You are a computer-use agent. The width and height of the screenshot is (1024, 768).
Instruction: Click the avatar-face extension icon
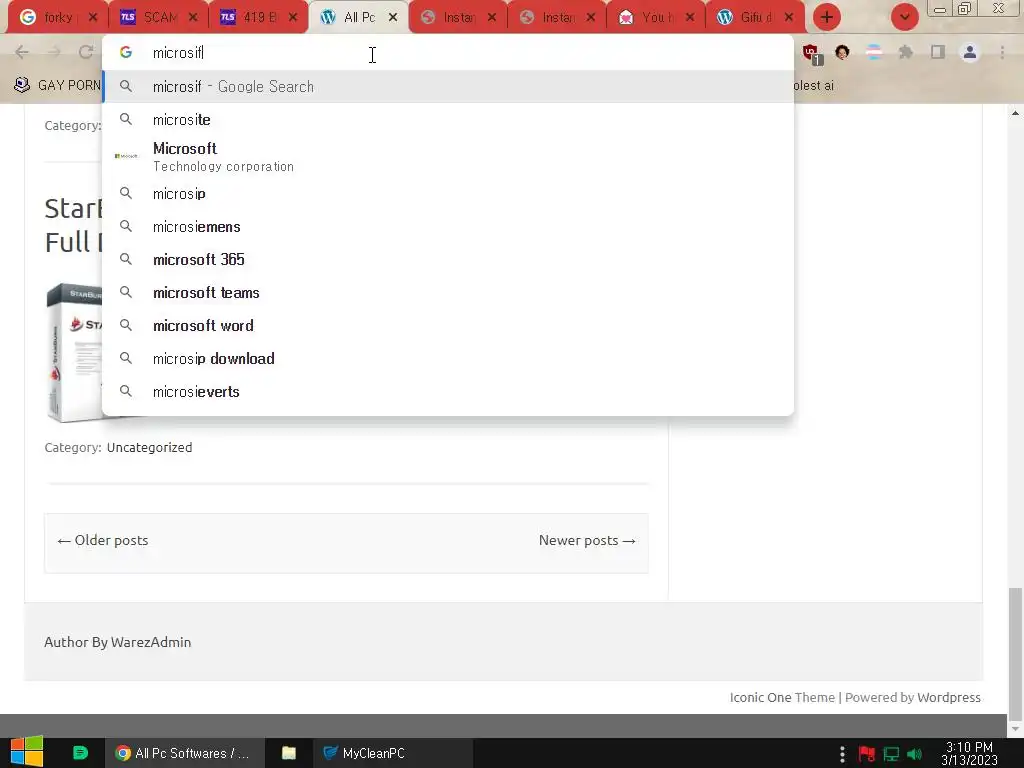[842, 52]
